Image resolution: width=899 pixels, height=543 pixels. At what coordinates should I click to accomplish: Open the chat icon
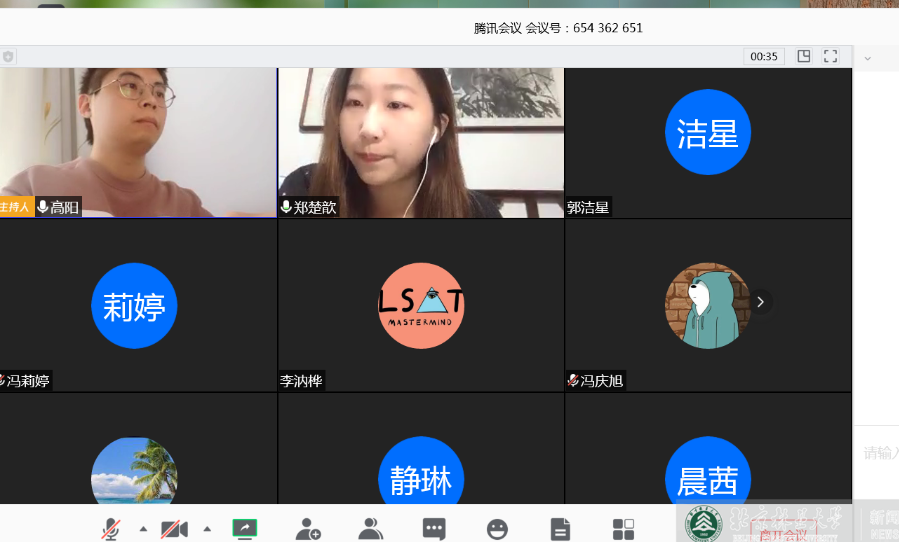click(x=434, y=529)
